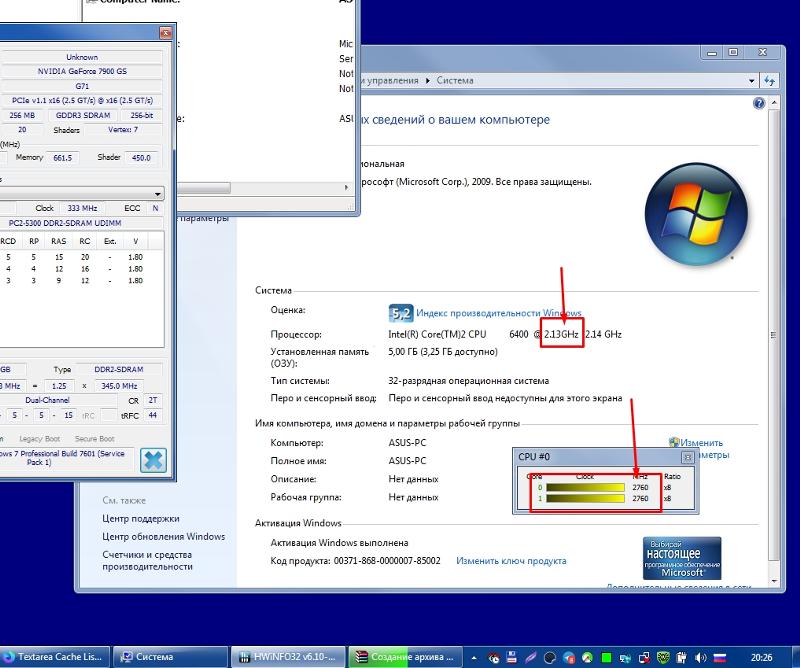This screenshot has width=800, height=668.
Task: Click the refresh arrows button beside the address bar
Action: (769, 81)
